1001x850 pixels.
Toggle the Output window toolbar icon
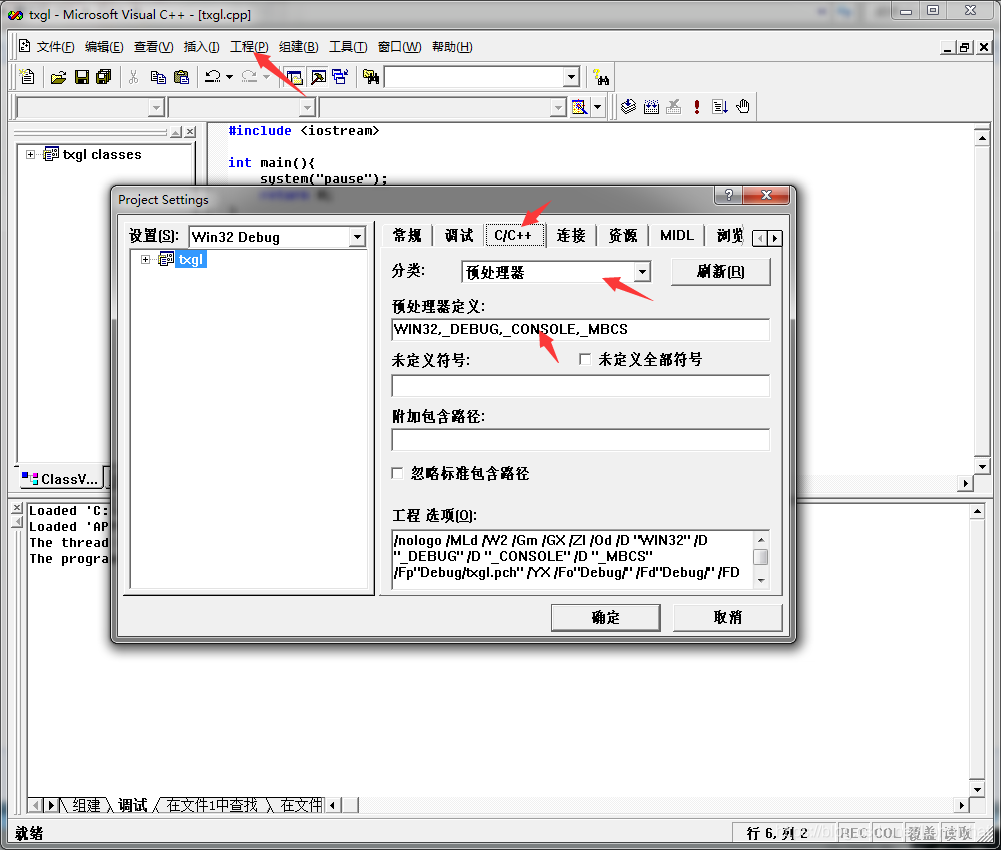click(x=318, y=77)
